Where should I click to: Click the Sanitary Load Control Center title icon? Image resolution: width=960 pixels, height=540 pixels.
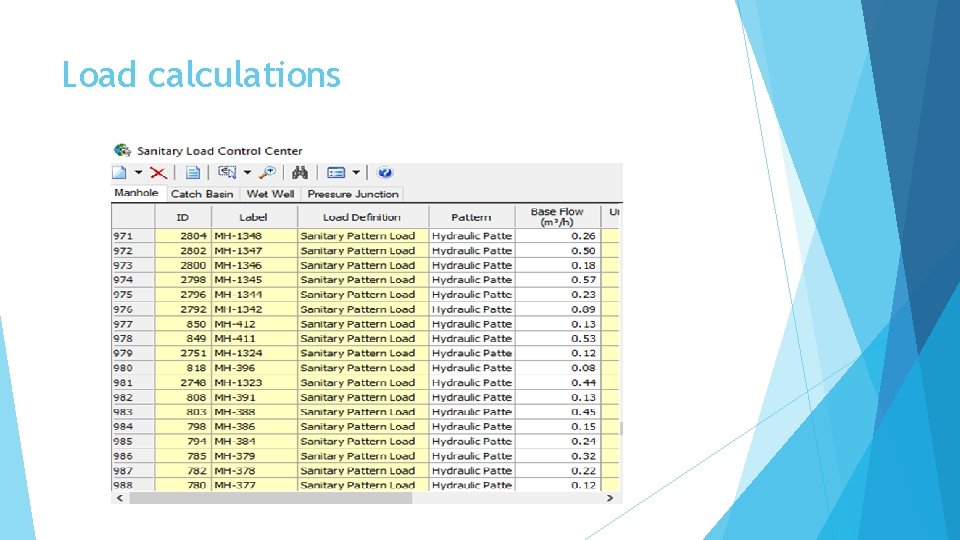point(122,150)
